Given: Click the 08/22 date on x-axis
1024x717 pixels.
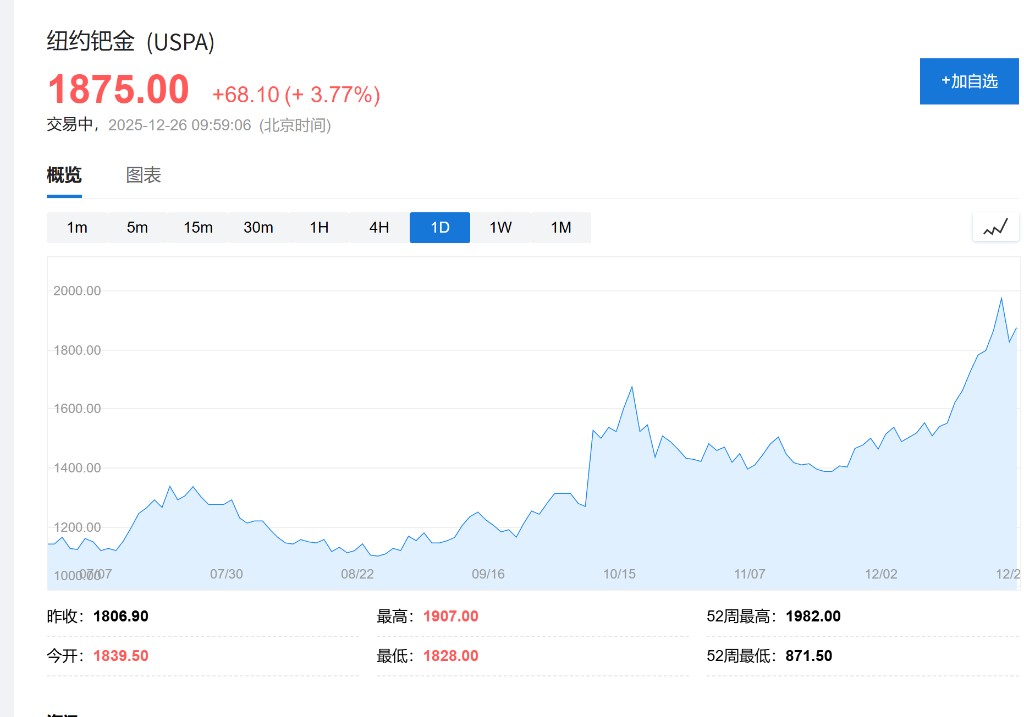Looking at the screenshot, I should click(x=357, y=574).
